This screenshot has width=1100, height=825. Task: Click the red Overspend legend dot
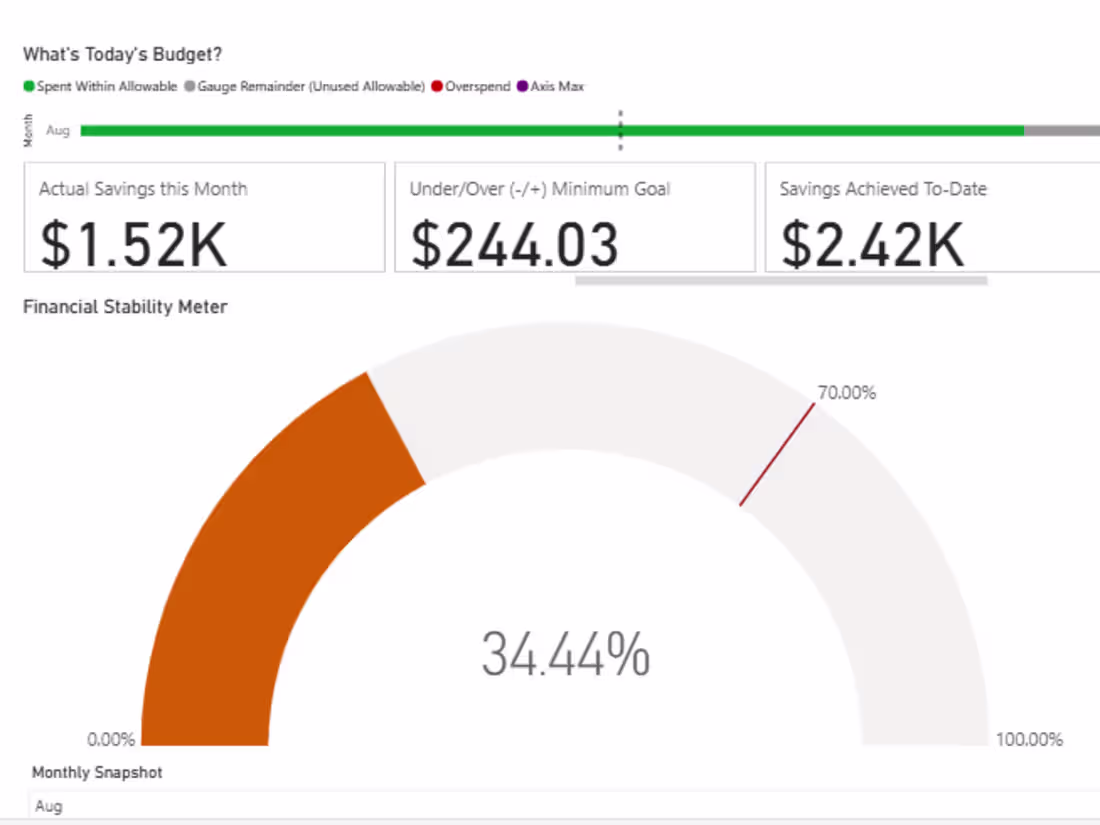pyautogui.click(x=437, y=86)
